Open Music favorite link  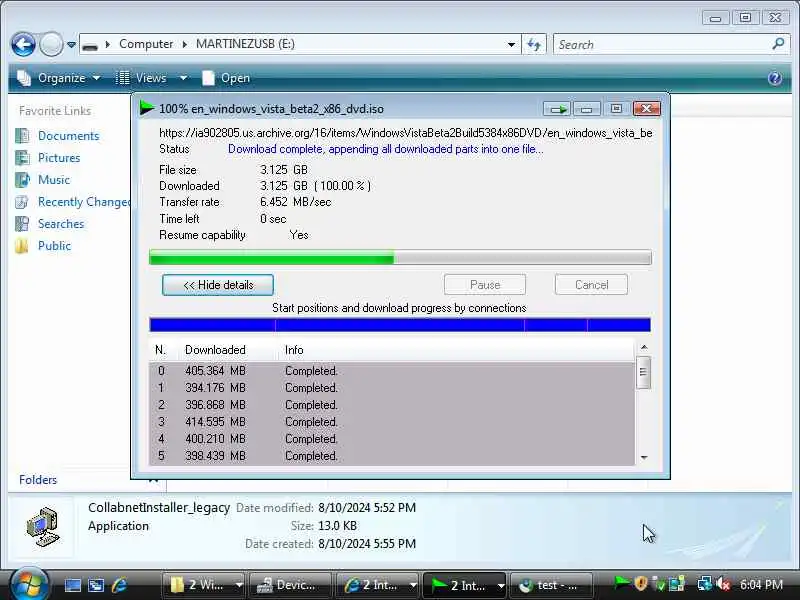tap(54, 180)
